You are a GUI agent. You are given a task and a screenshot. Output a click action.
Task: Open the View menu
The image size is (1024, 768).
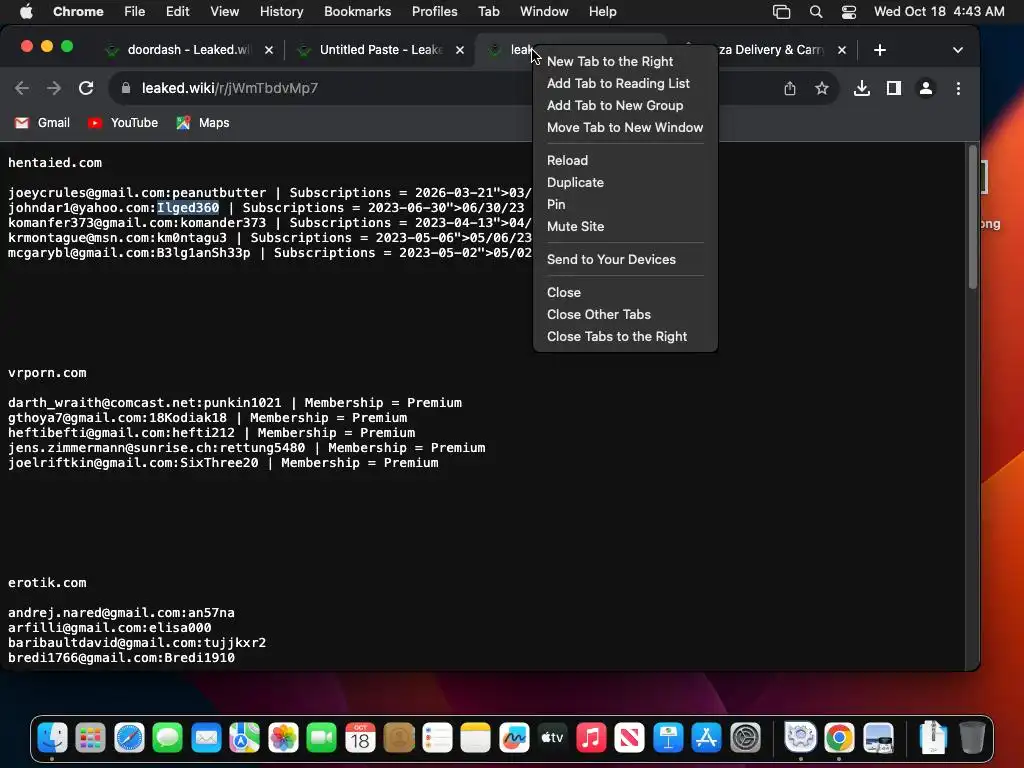point(225,12)
